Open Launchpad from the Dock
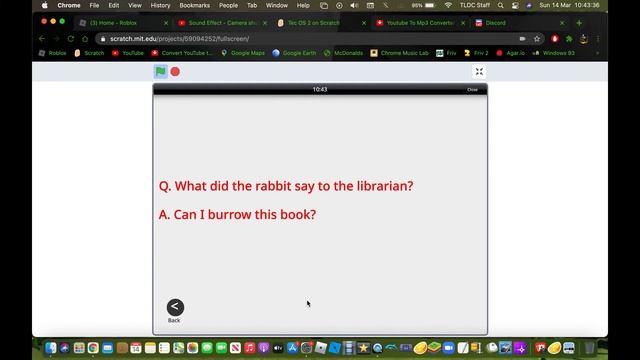 click(79, 348)
